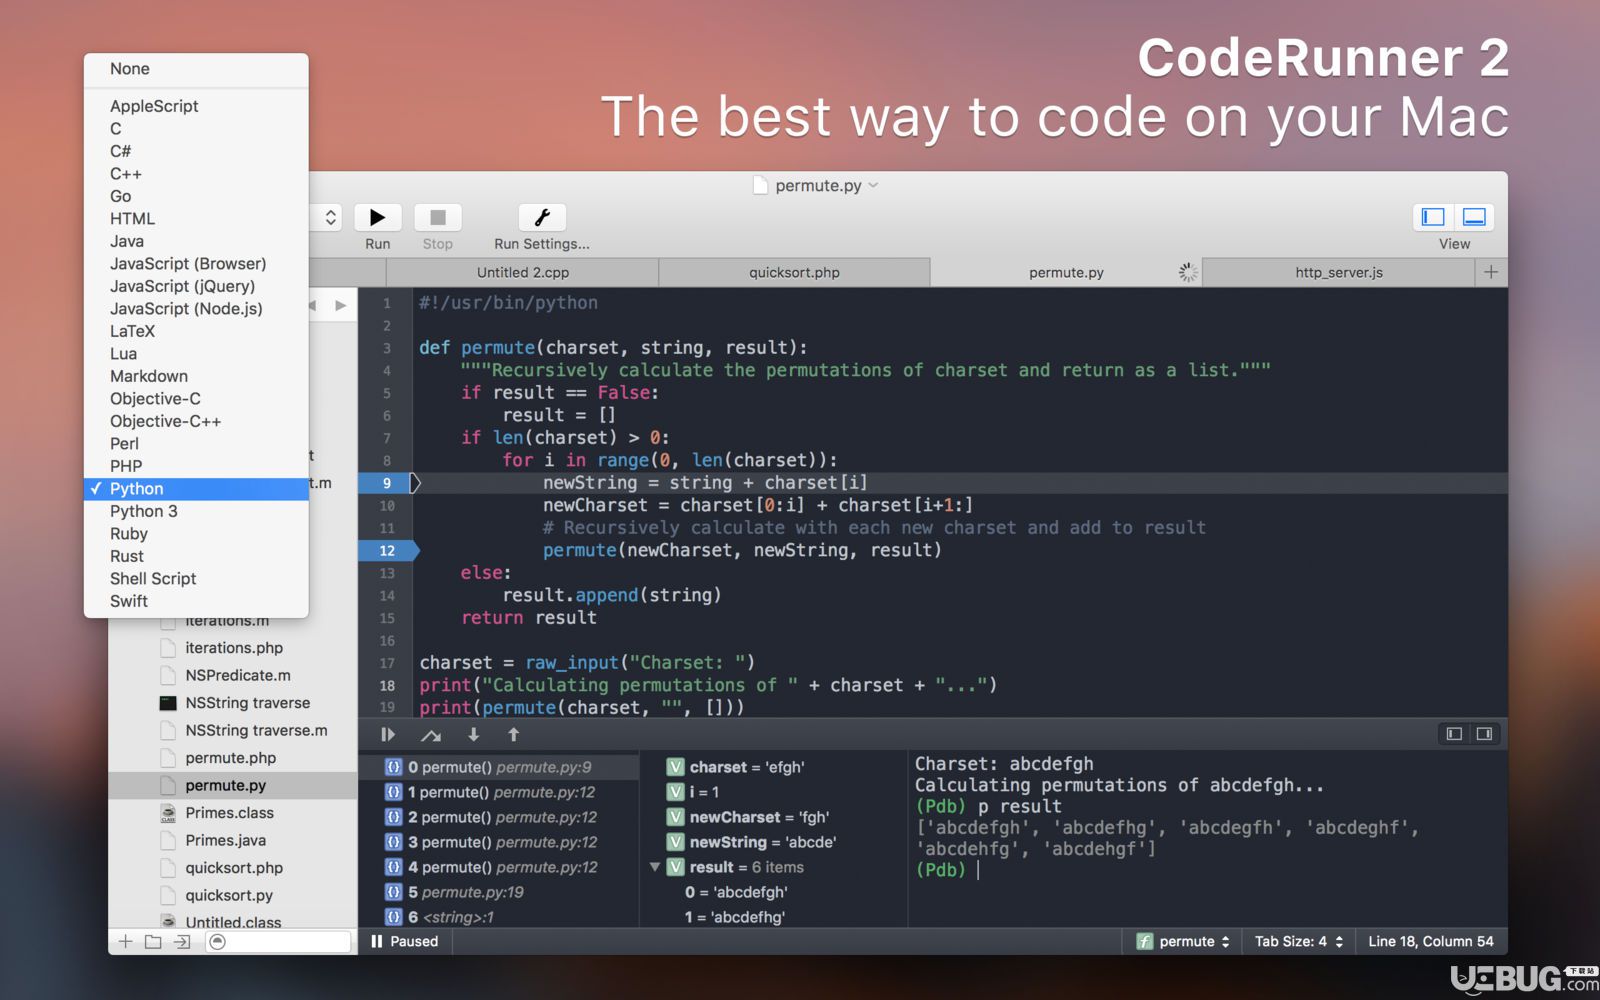Choose None in the language menu
This screenshot has height=1000, width=1600.
point(196,69)
